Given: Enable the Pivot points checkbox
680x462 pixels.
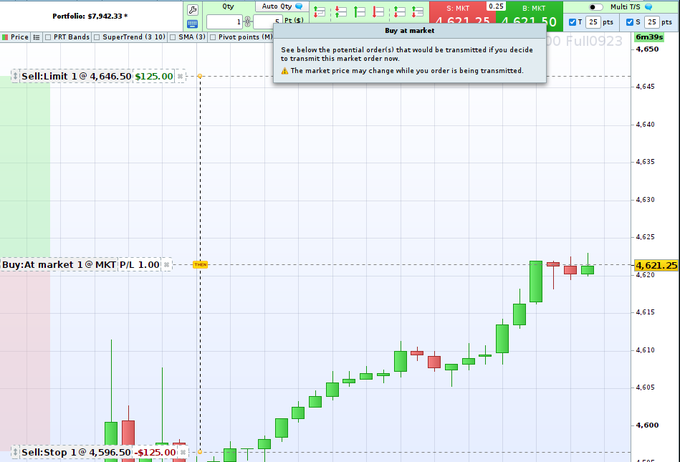Looking at the screenshot, I should (212, 37).
